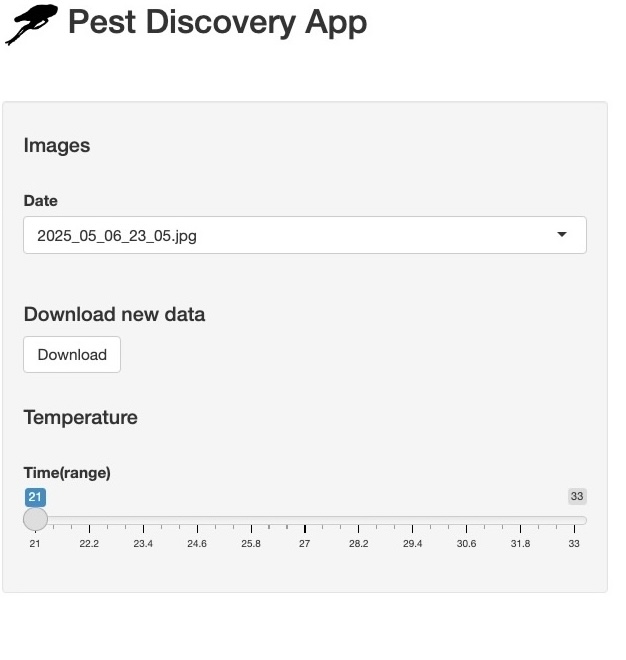Click the Images section heading
This screenshot has height=660, width=626.
pyautogui.click(x=57, y=146)
